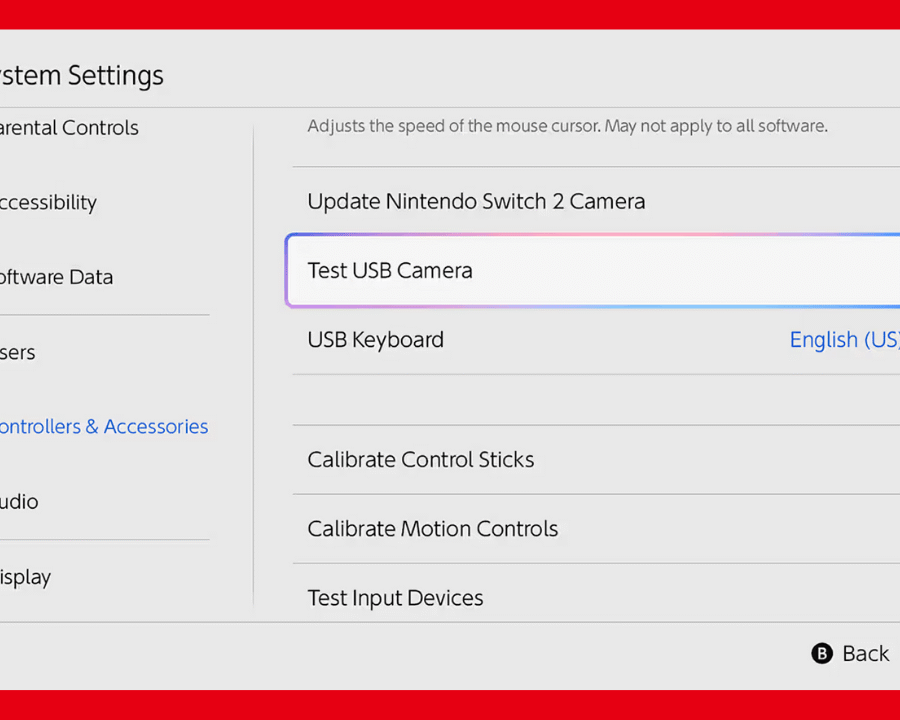
Task: Open the Audio settings category
Action: 19,502
